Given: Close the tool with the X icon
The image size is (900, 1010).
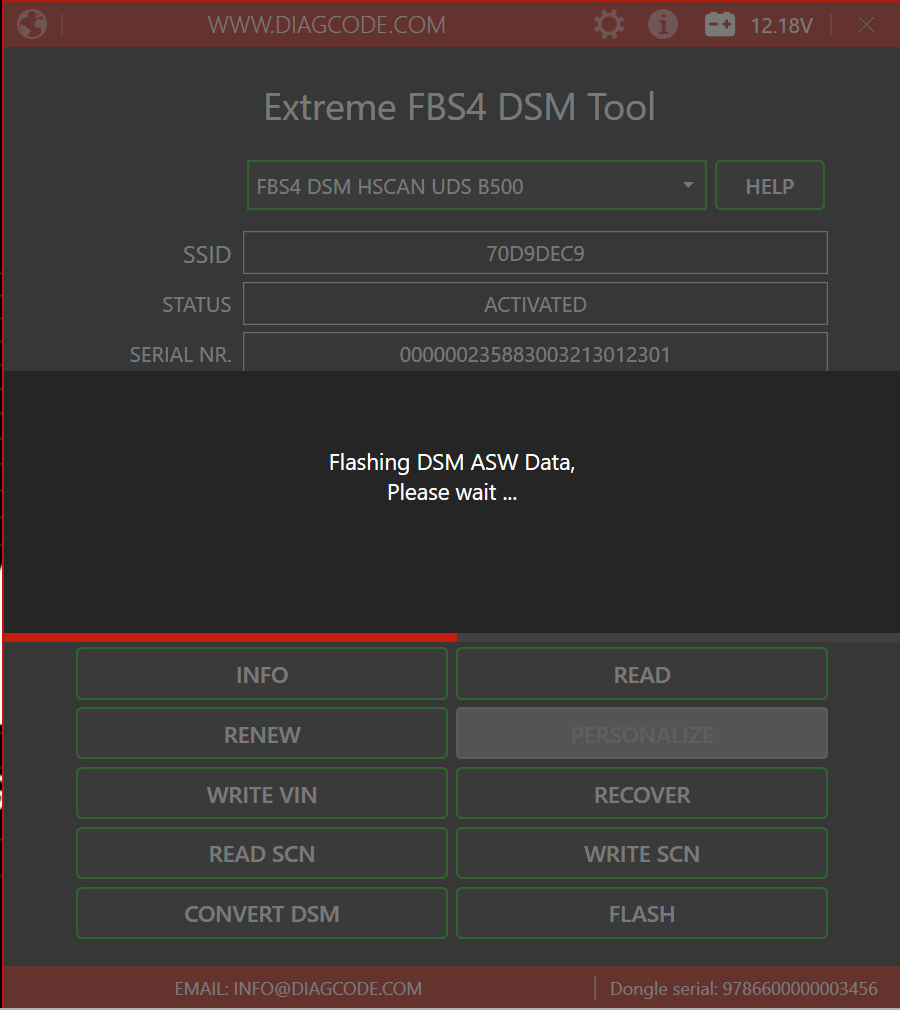Looking at the screenshot, I should click(x=866, y=25).
